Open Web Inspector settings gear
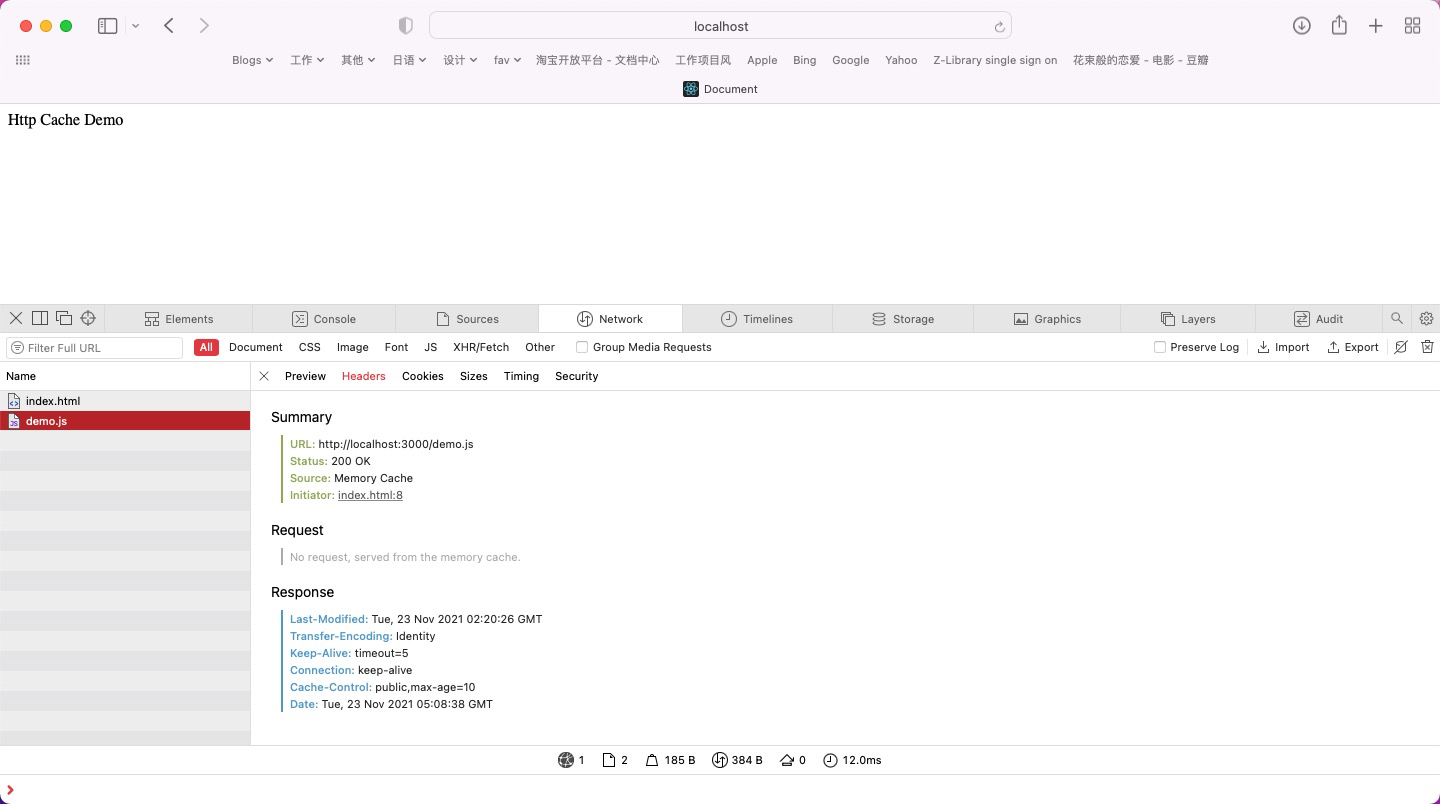Image resolution: width=1440 pixels, height=804 pixels. click(x=1426, y=318)
